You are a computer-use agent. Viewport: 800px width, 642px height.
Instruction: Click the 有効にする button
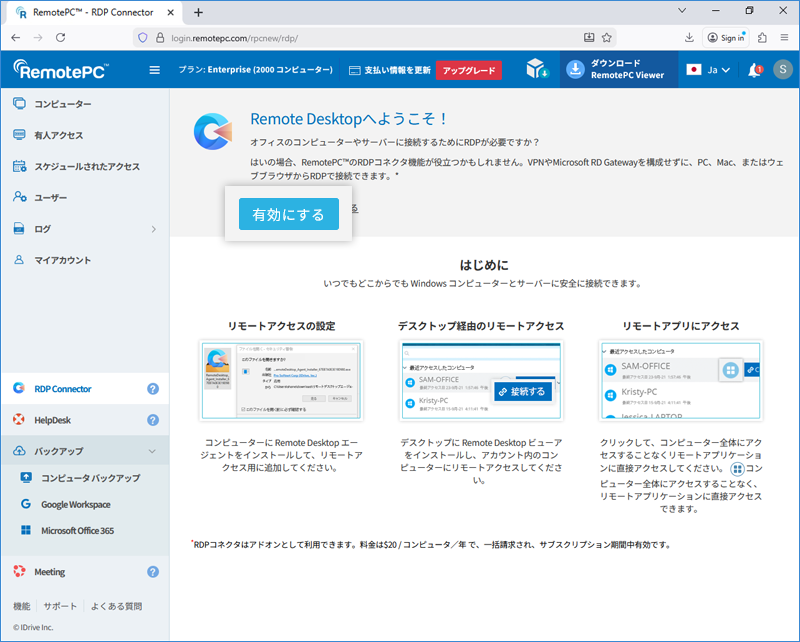coord(289,214)
